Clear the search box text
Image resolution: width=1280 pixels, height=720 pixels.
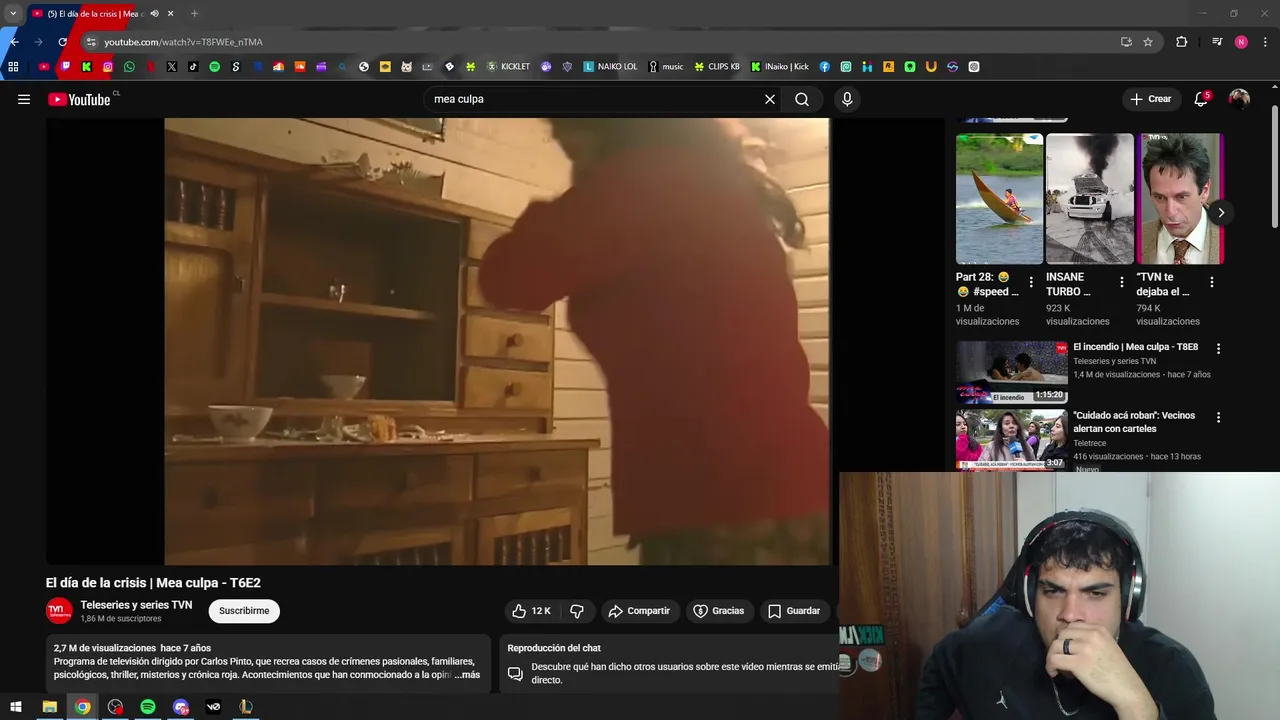tap(770, 99)
